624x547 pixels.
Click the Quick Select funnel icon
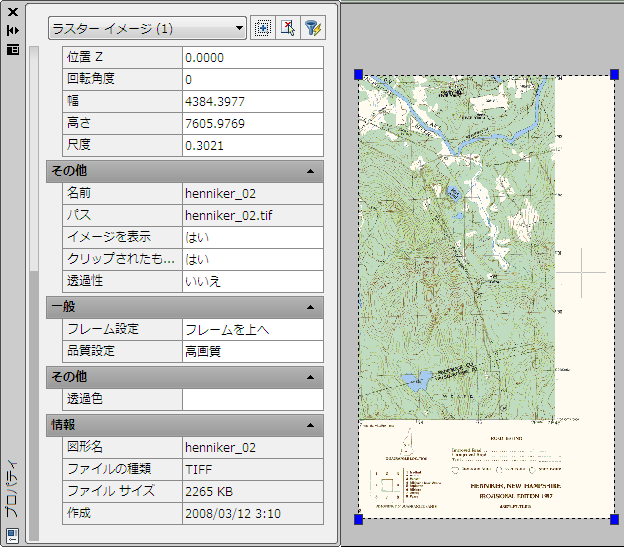click(x=313, y=28)
